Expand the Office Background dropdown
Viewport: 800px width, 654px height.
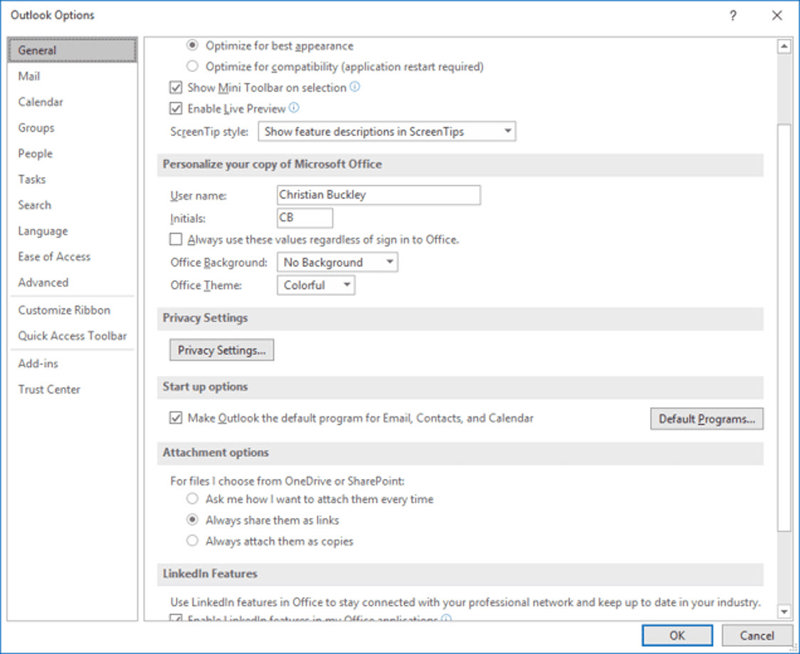click(337, 262)
